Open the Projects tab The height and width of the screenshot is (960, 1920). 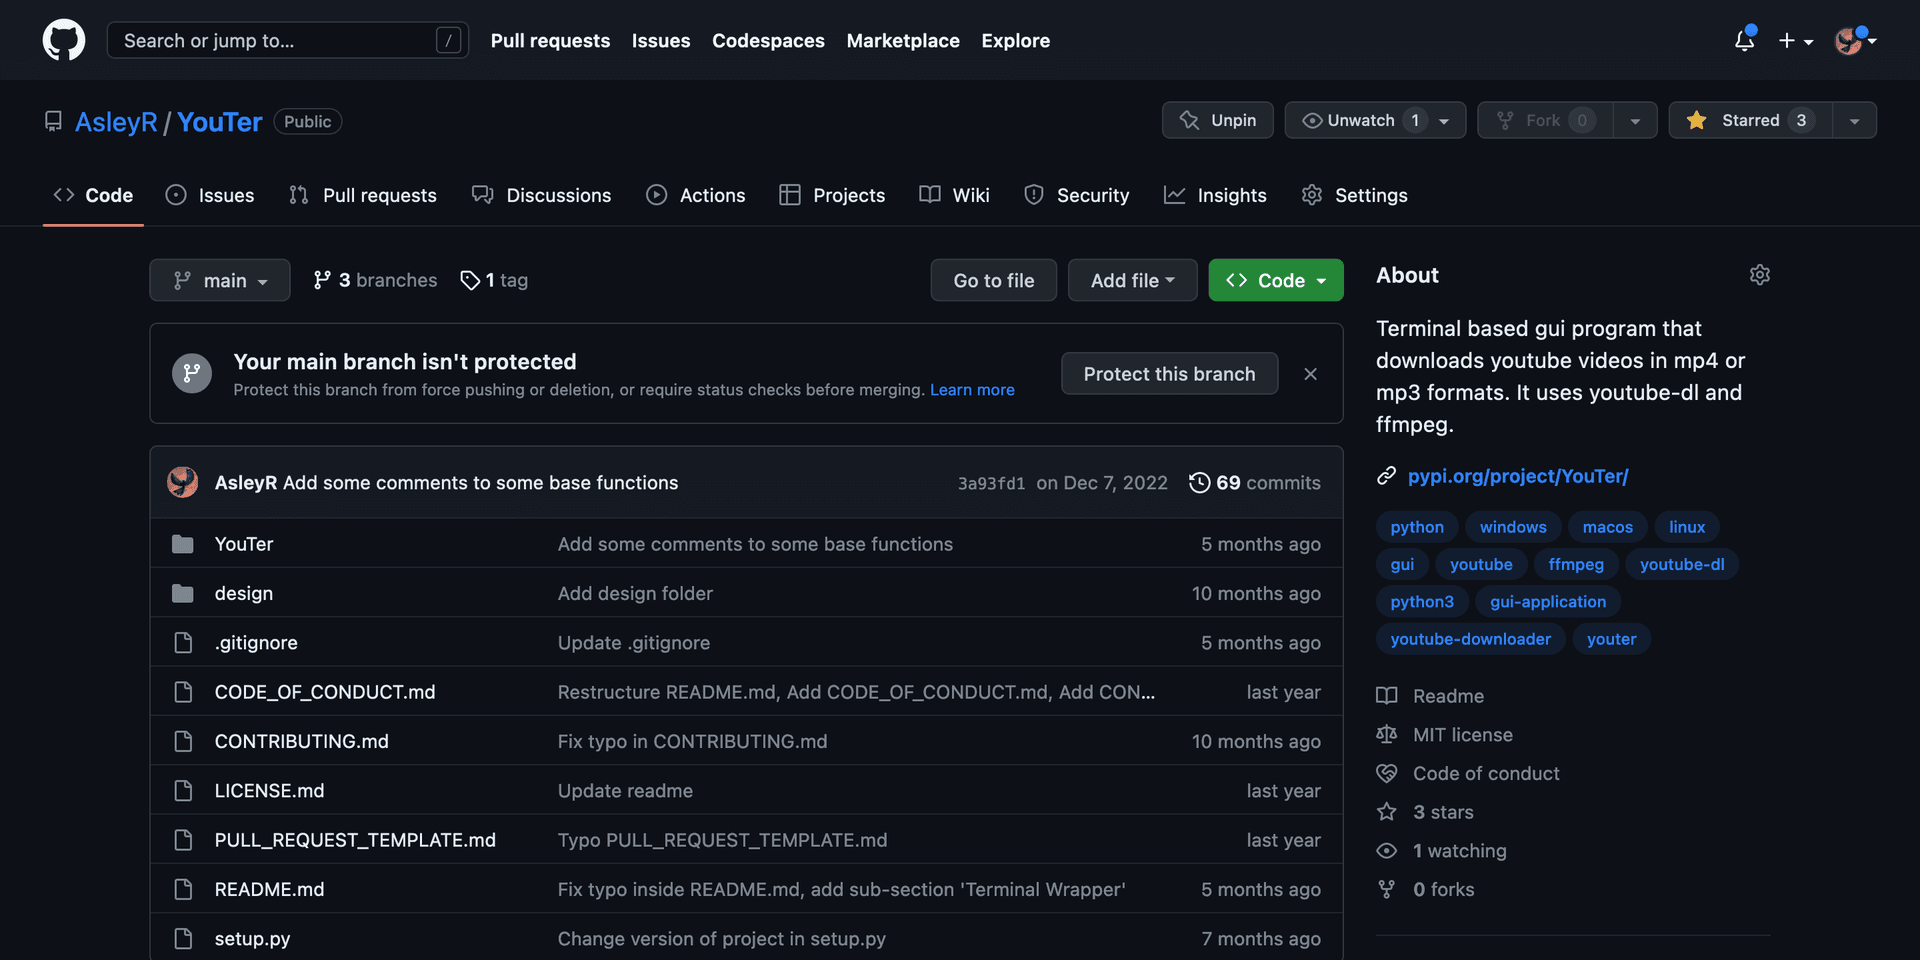click(832, 195)
